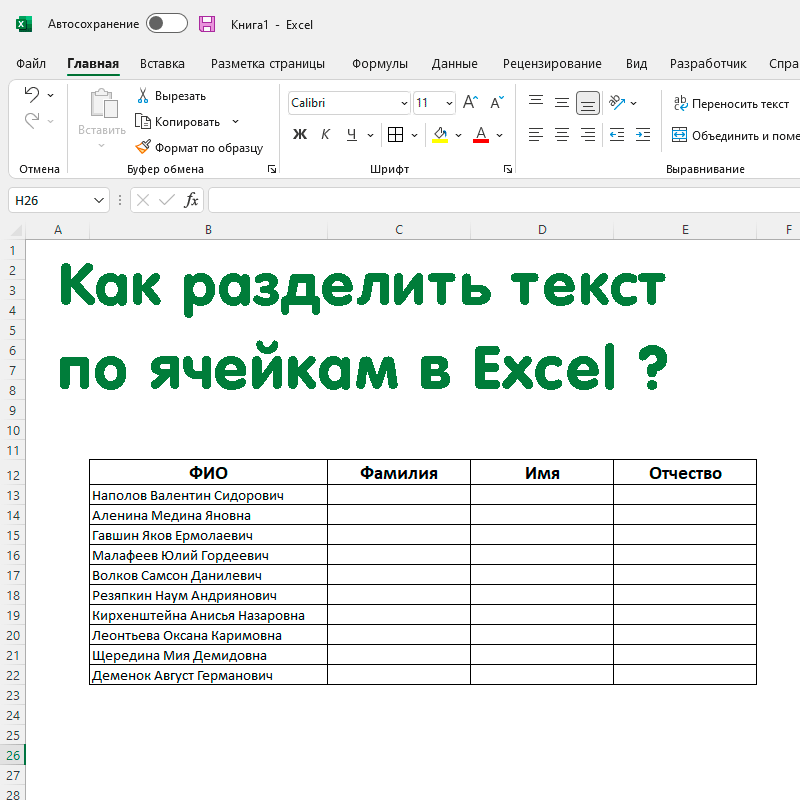Screen dimensions: 800x800
Task: Open the Calibri font name dropdown
Action: [x=404, y=103]
